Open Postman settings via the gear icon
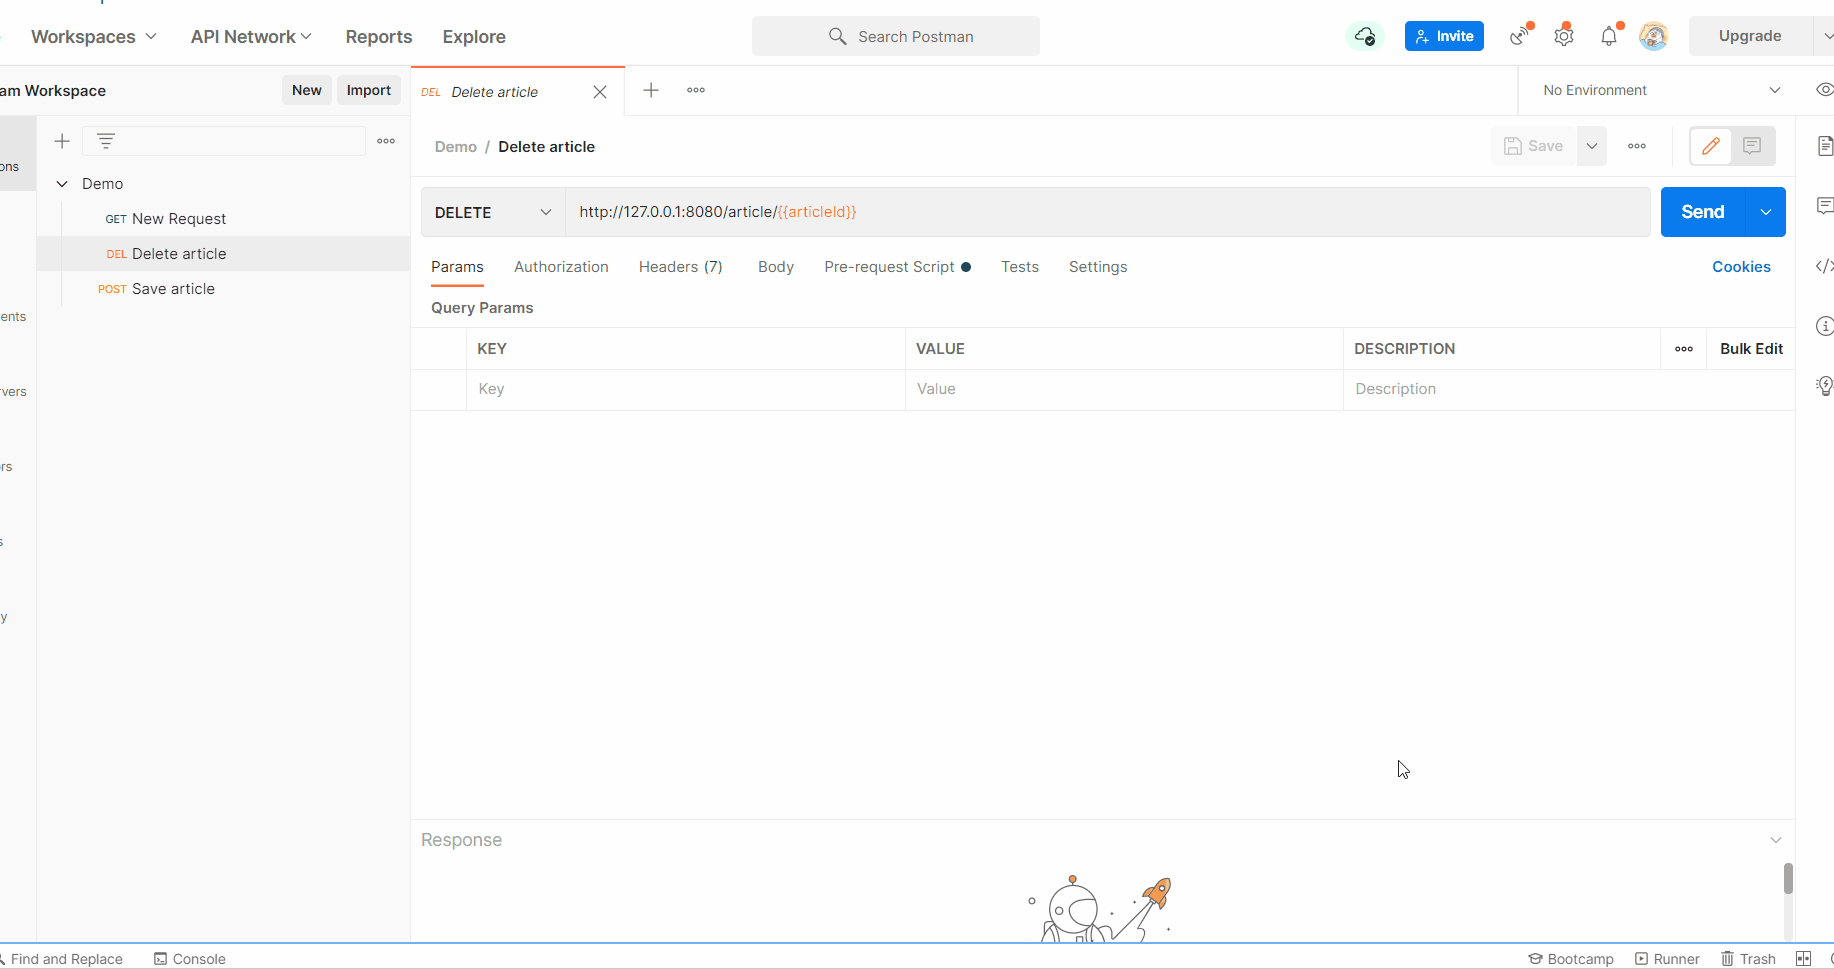Viewport: 1834px width, 969px height. (x=1563, y=36)
